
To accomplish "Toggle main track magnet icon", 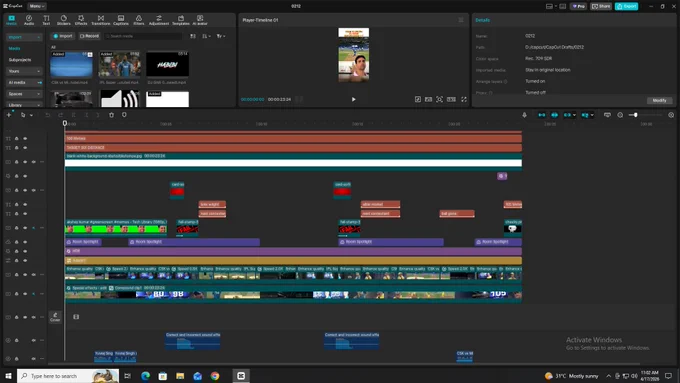I will click(542, 115).
